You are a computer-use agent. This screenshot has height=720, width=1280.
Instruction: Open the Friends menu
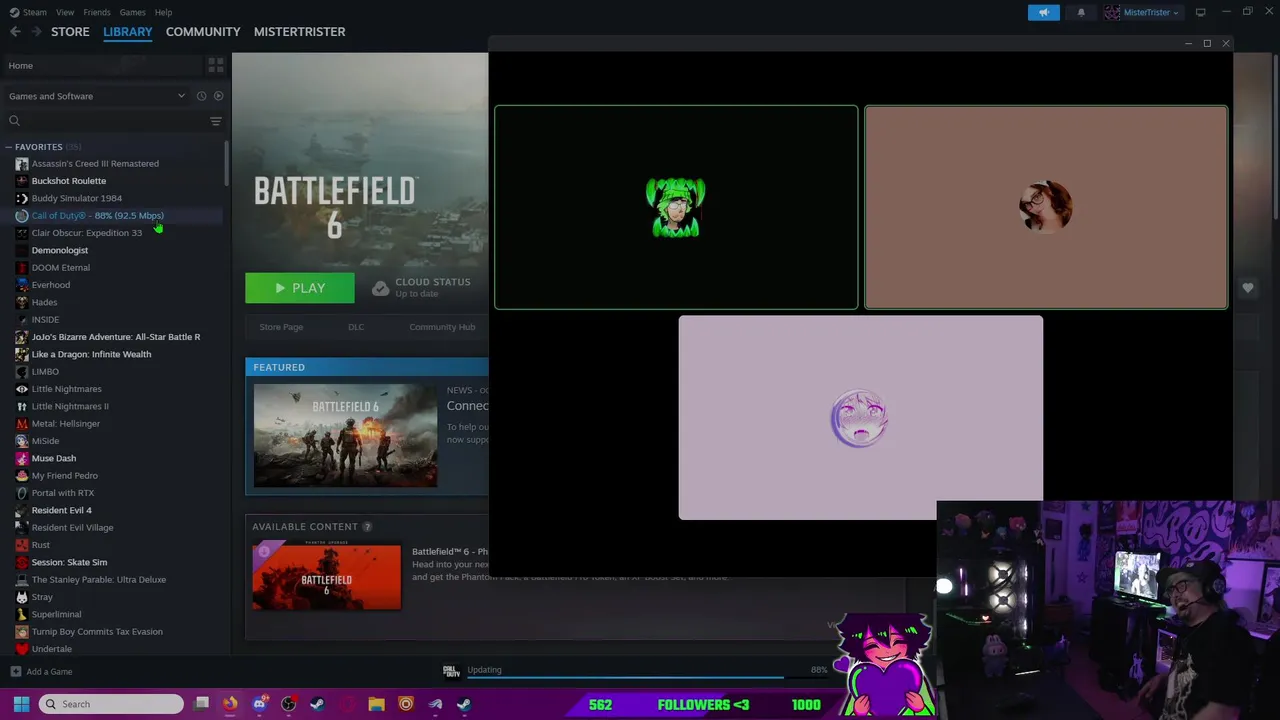97,12
